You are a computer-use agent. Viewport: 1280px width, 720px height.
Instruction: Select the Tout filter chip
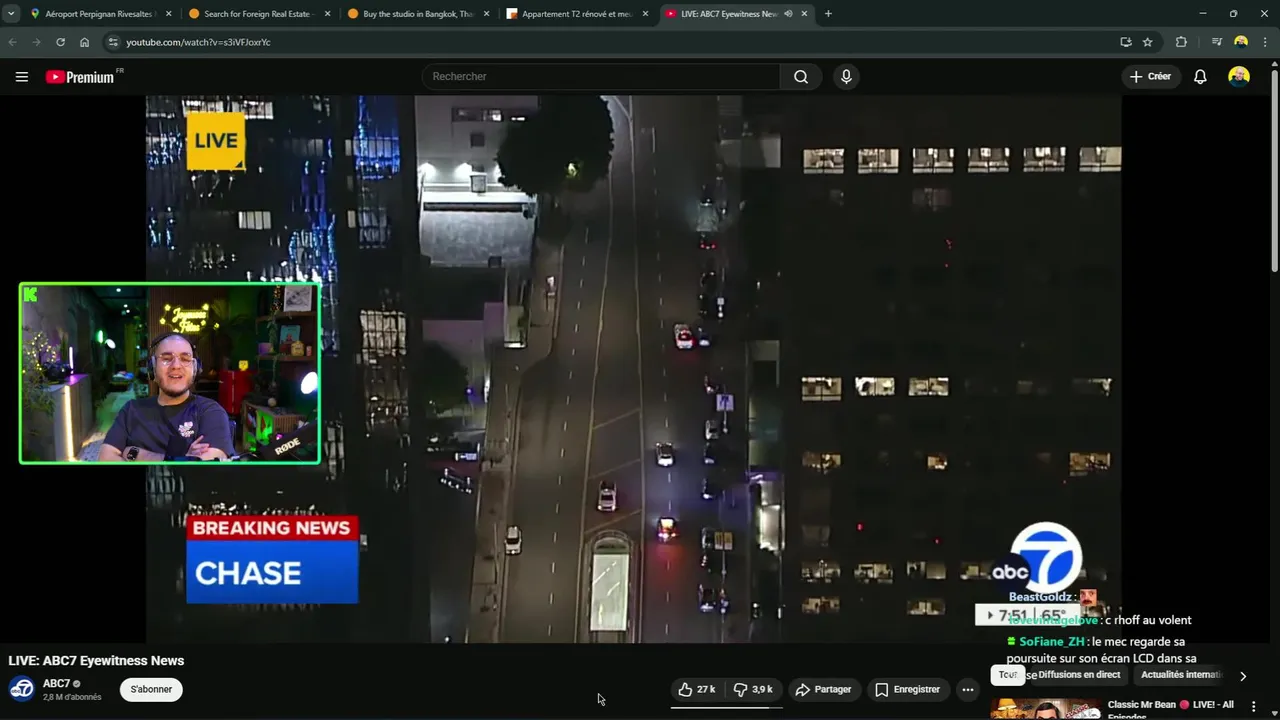pos(1007,675)
